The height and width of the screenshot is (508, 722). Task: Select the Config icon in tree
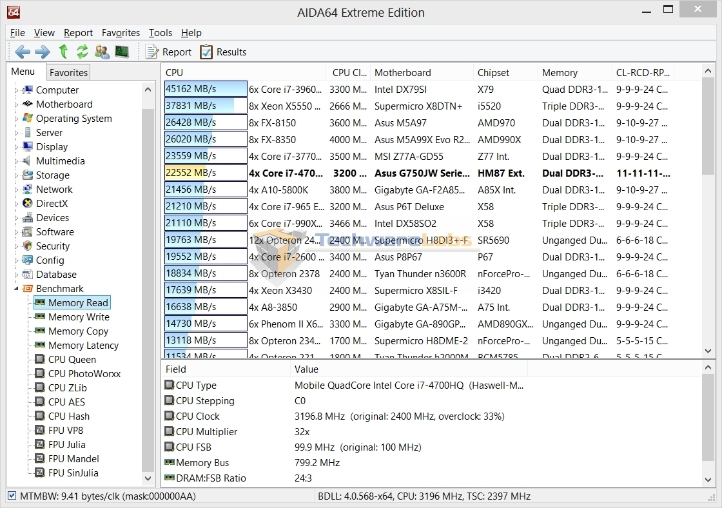point(28,260)
